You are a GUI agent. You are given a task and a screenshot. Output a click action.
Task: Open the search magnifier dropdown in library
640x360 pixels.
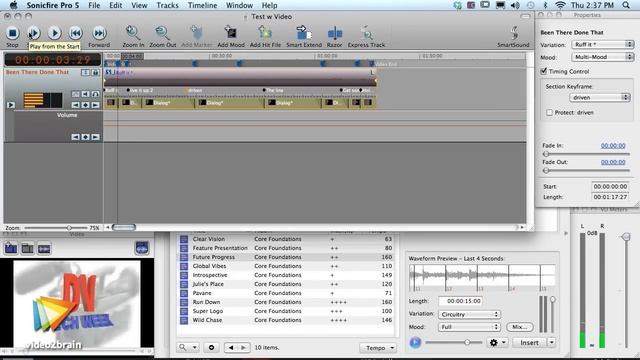(x=188, y=347)
